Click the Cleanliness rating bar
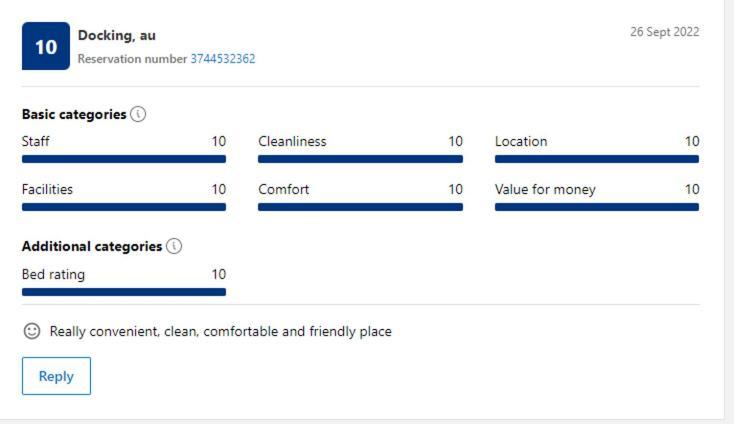 pyautogui.click(x=360, y=159)
